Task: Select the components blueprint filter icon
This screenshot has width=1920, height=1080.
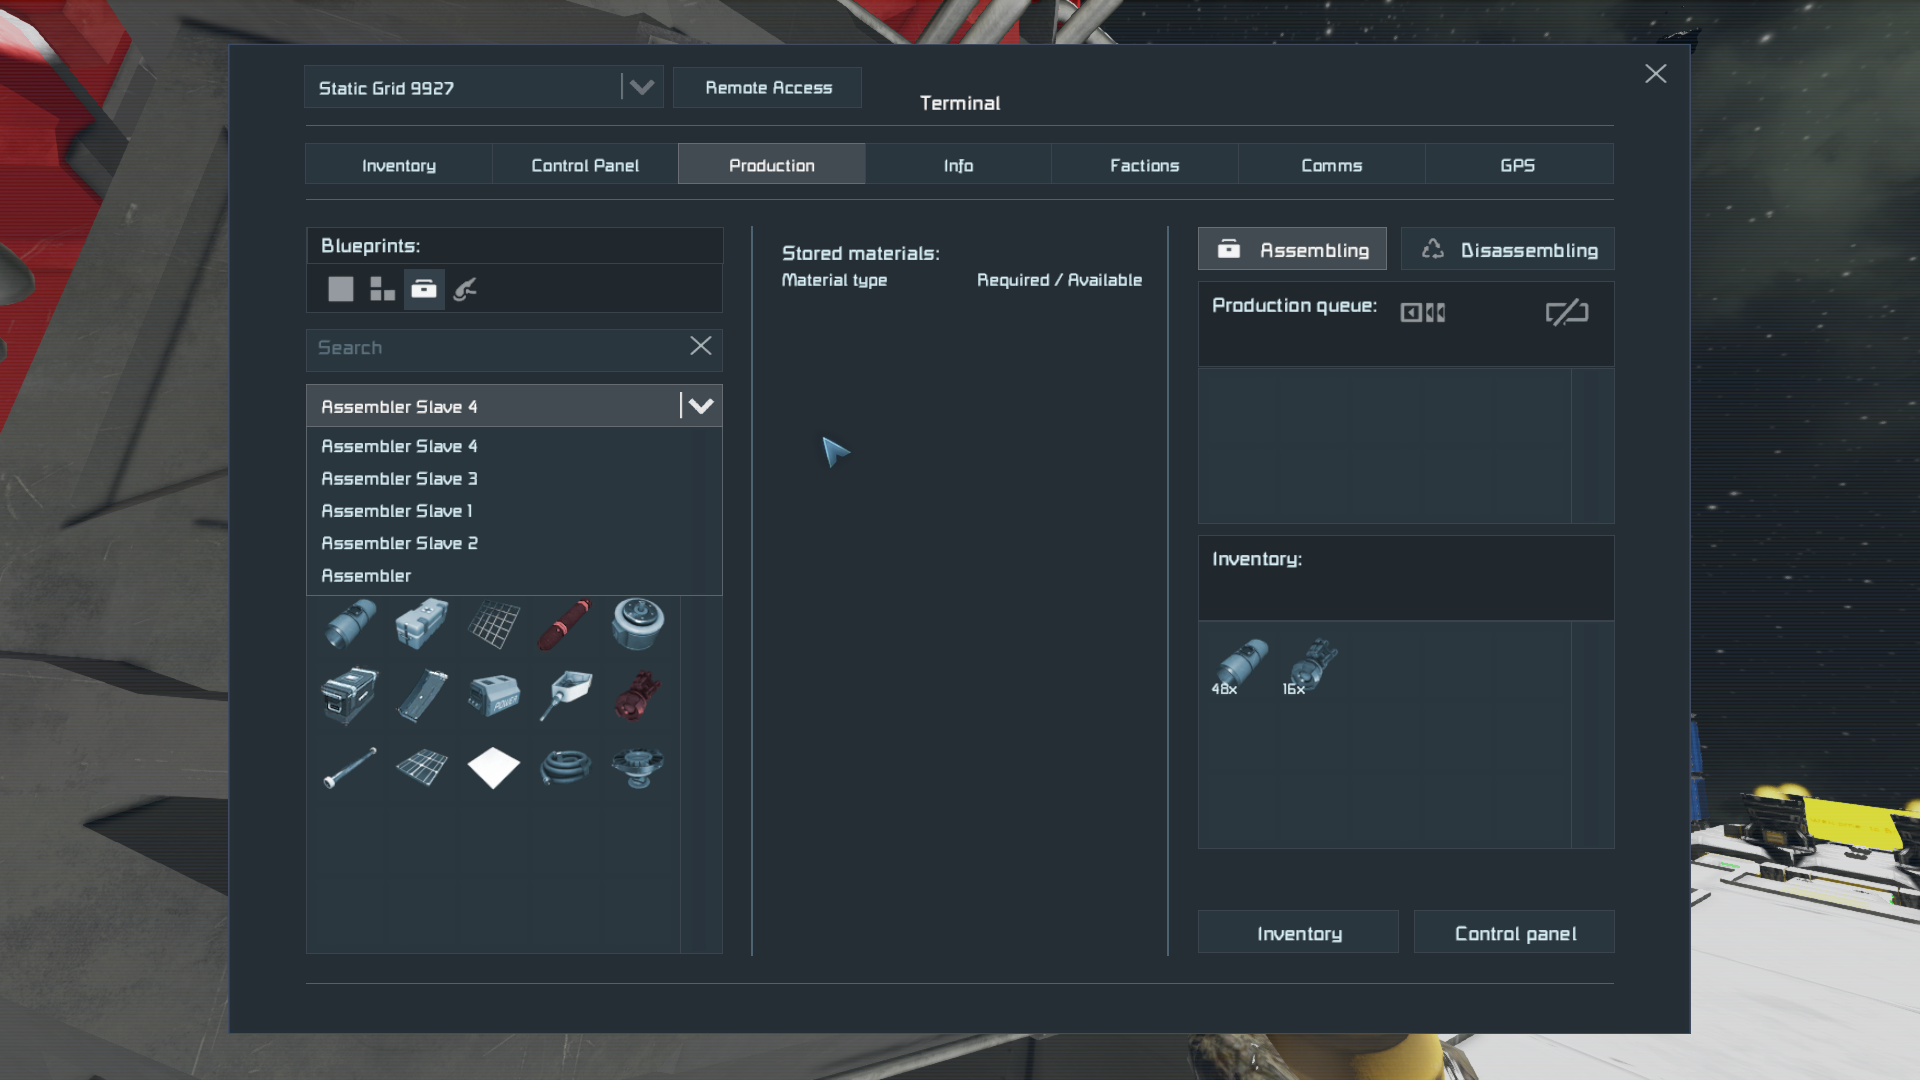Action: (x=424, y=289)
